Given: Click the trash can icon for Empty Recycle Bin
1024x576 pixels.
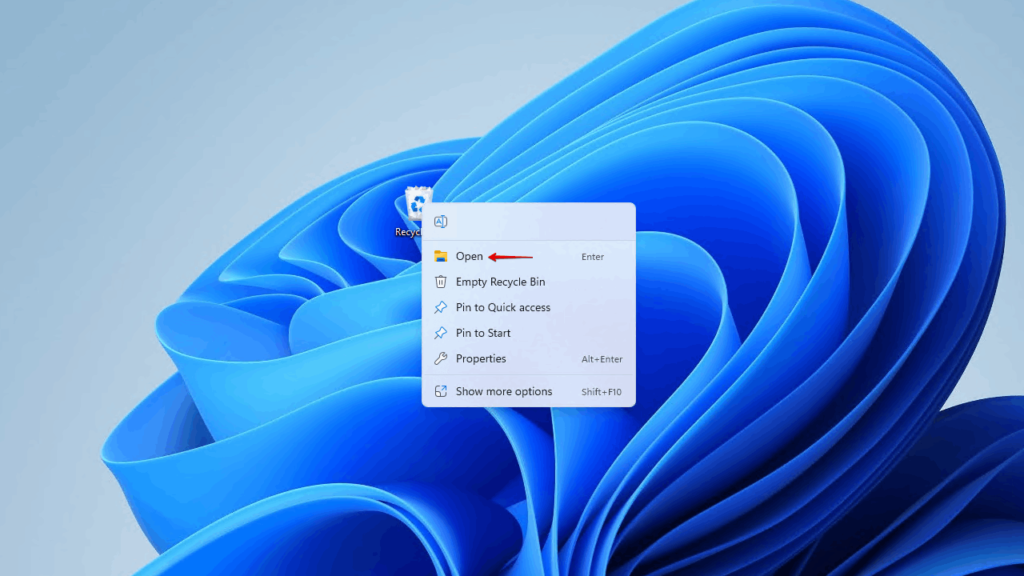Looking at the screenshot, I should coord(440,282).
